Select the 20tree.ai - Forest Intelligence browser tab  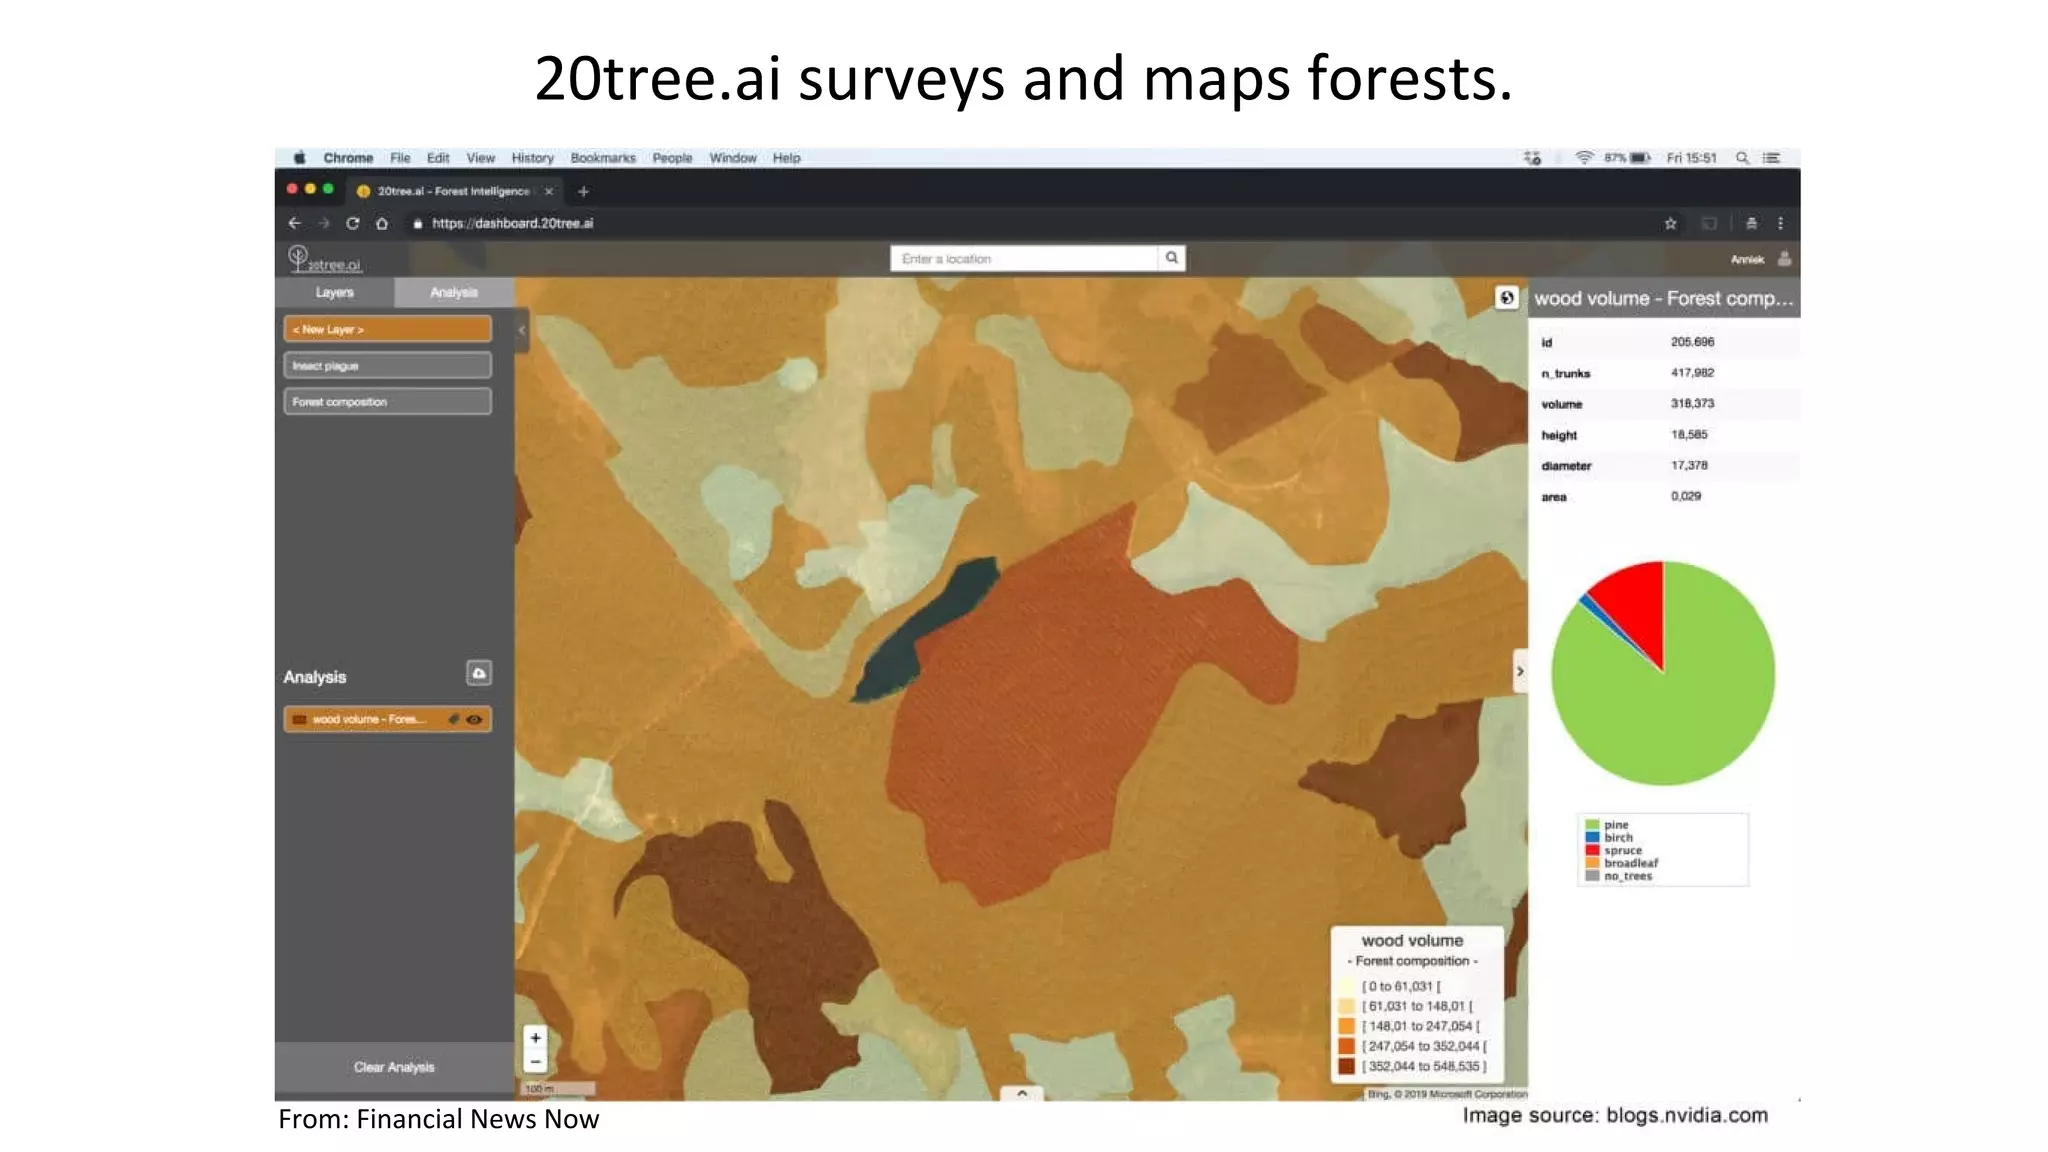pos(454,191)
